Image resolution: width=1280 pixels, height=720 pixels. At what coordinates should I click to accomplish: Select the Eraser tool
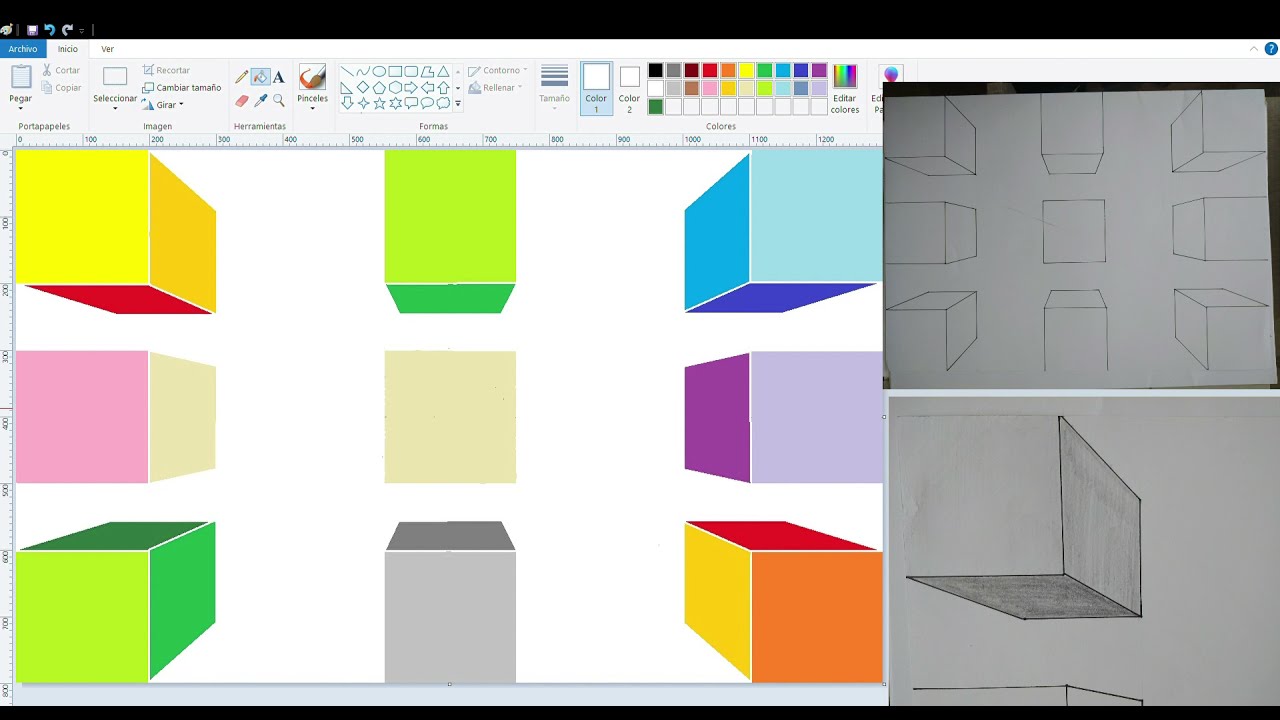242,101
